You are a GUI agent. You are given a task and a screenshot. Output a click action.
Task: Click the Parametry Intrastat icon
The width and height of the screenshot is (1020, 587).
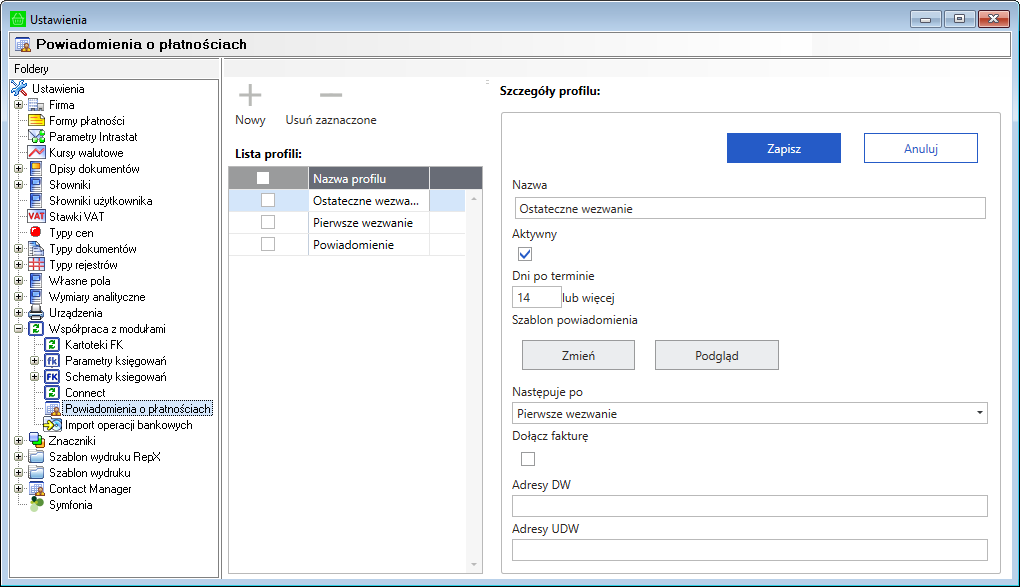(x=36, y=137)
